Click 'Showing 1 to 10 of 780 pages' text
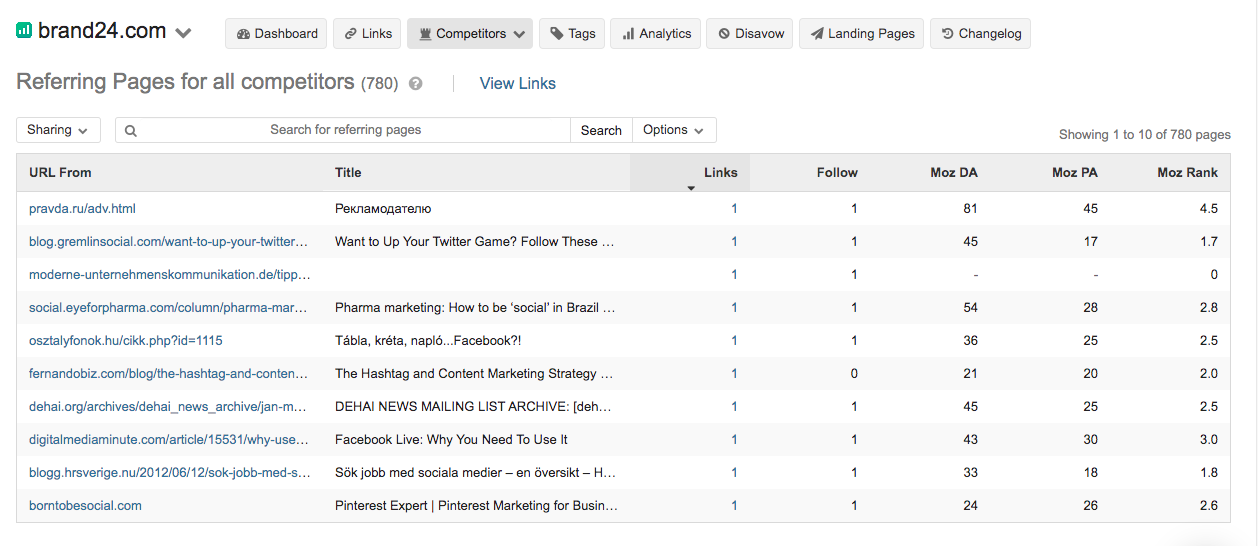The height and width of the screenshot is (546, 1258). (x=1145, y=135)
